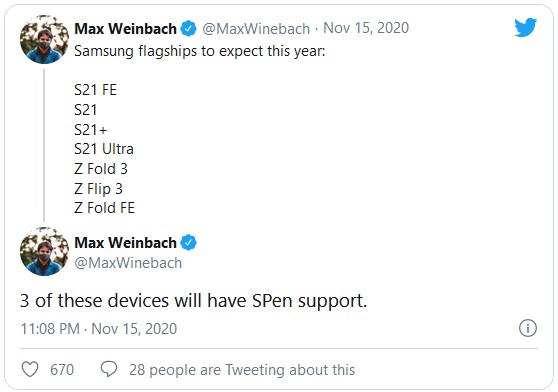The image size is (558, 392).
Task: Open the lower Max Weinbach display name
Action: (x=125, y=243)
